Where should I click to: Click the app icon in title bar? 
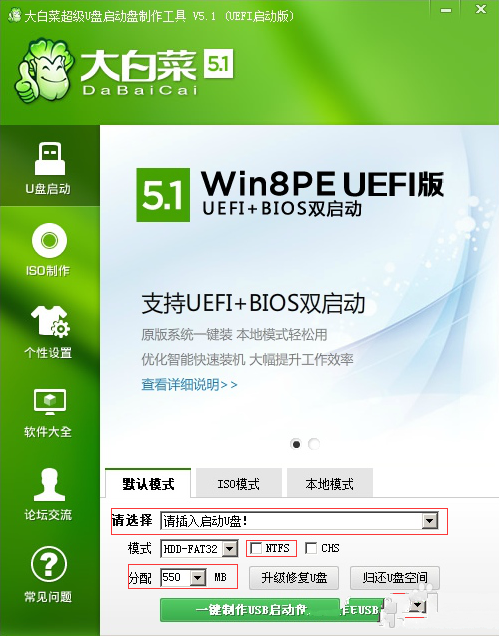click(x=14, y=15)
